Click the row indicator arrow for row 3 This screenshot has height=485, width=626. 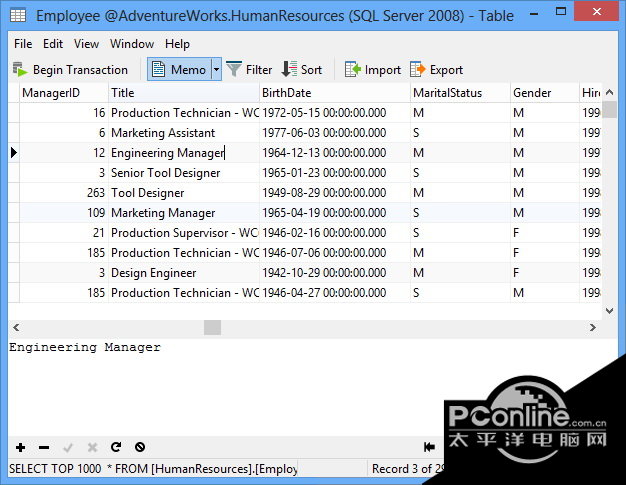[14, 152]
